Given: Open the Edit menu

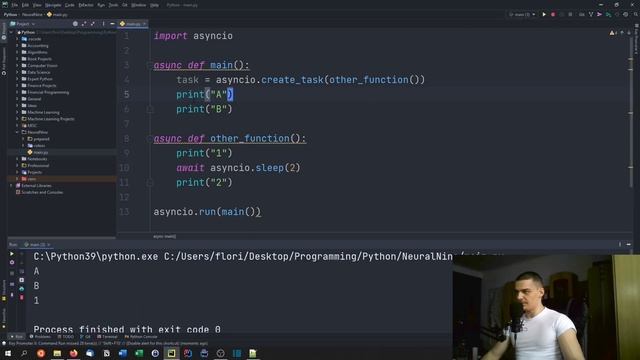Looking at the screenshot, I should click(x=25, y=5).
